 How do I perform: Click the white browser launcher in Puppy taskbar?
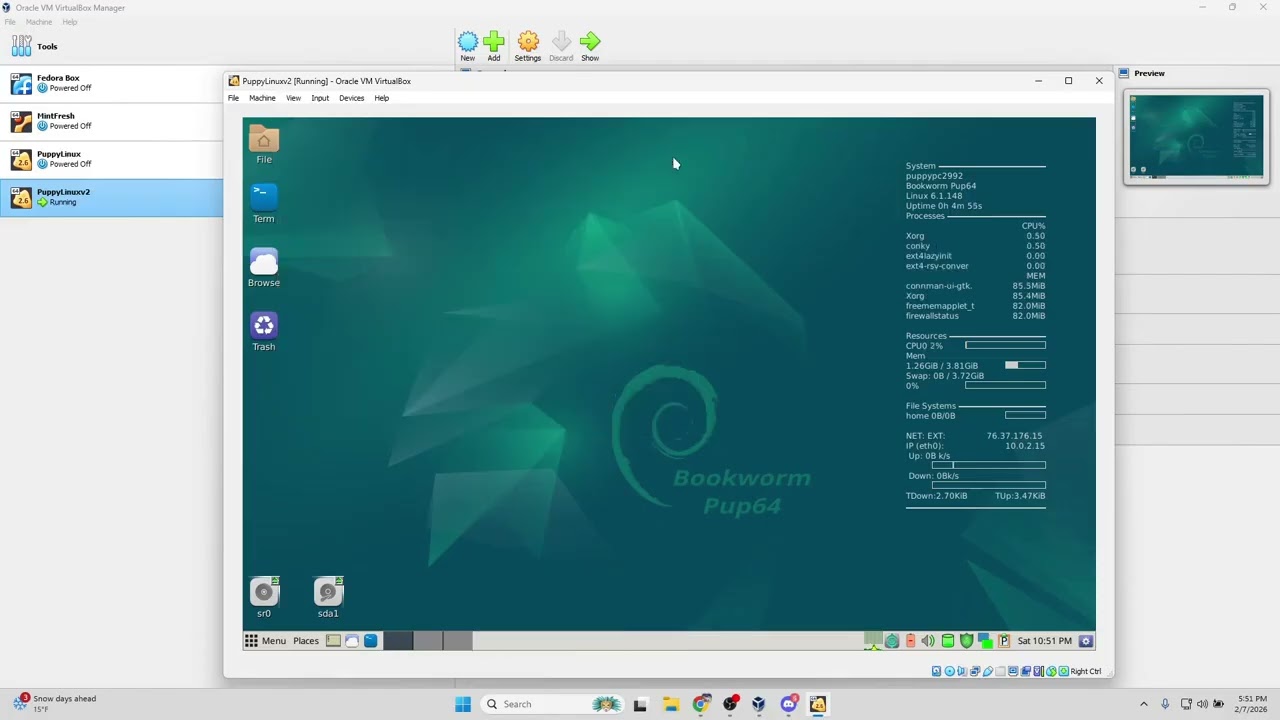point(352,641)
